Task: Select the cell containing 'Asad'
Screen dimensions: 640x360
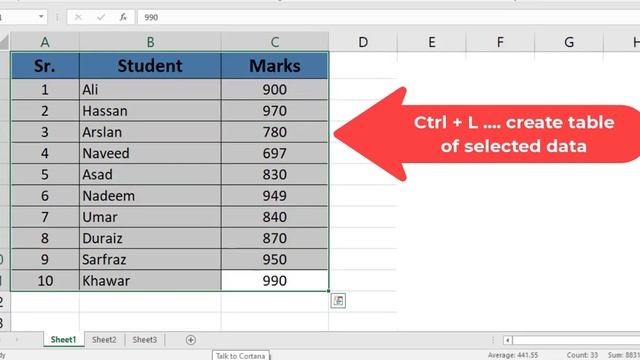Action: click(x=150, y=174)
